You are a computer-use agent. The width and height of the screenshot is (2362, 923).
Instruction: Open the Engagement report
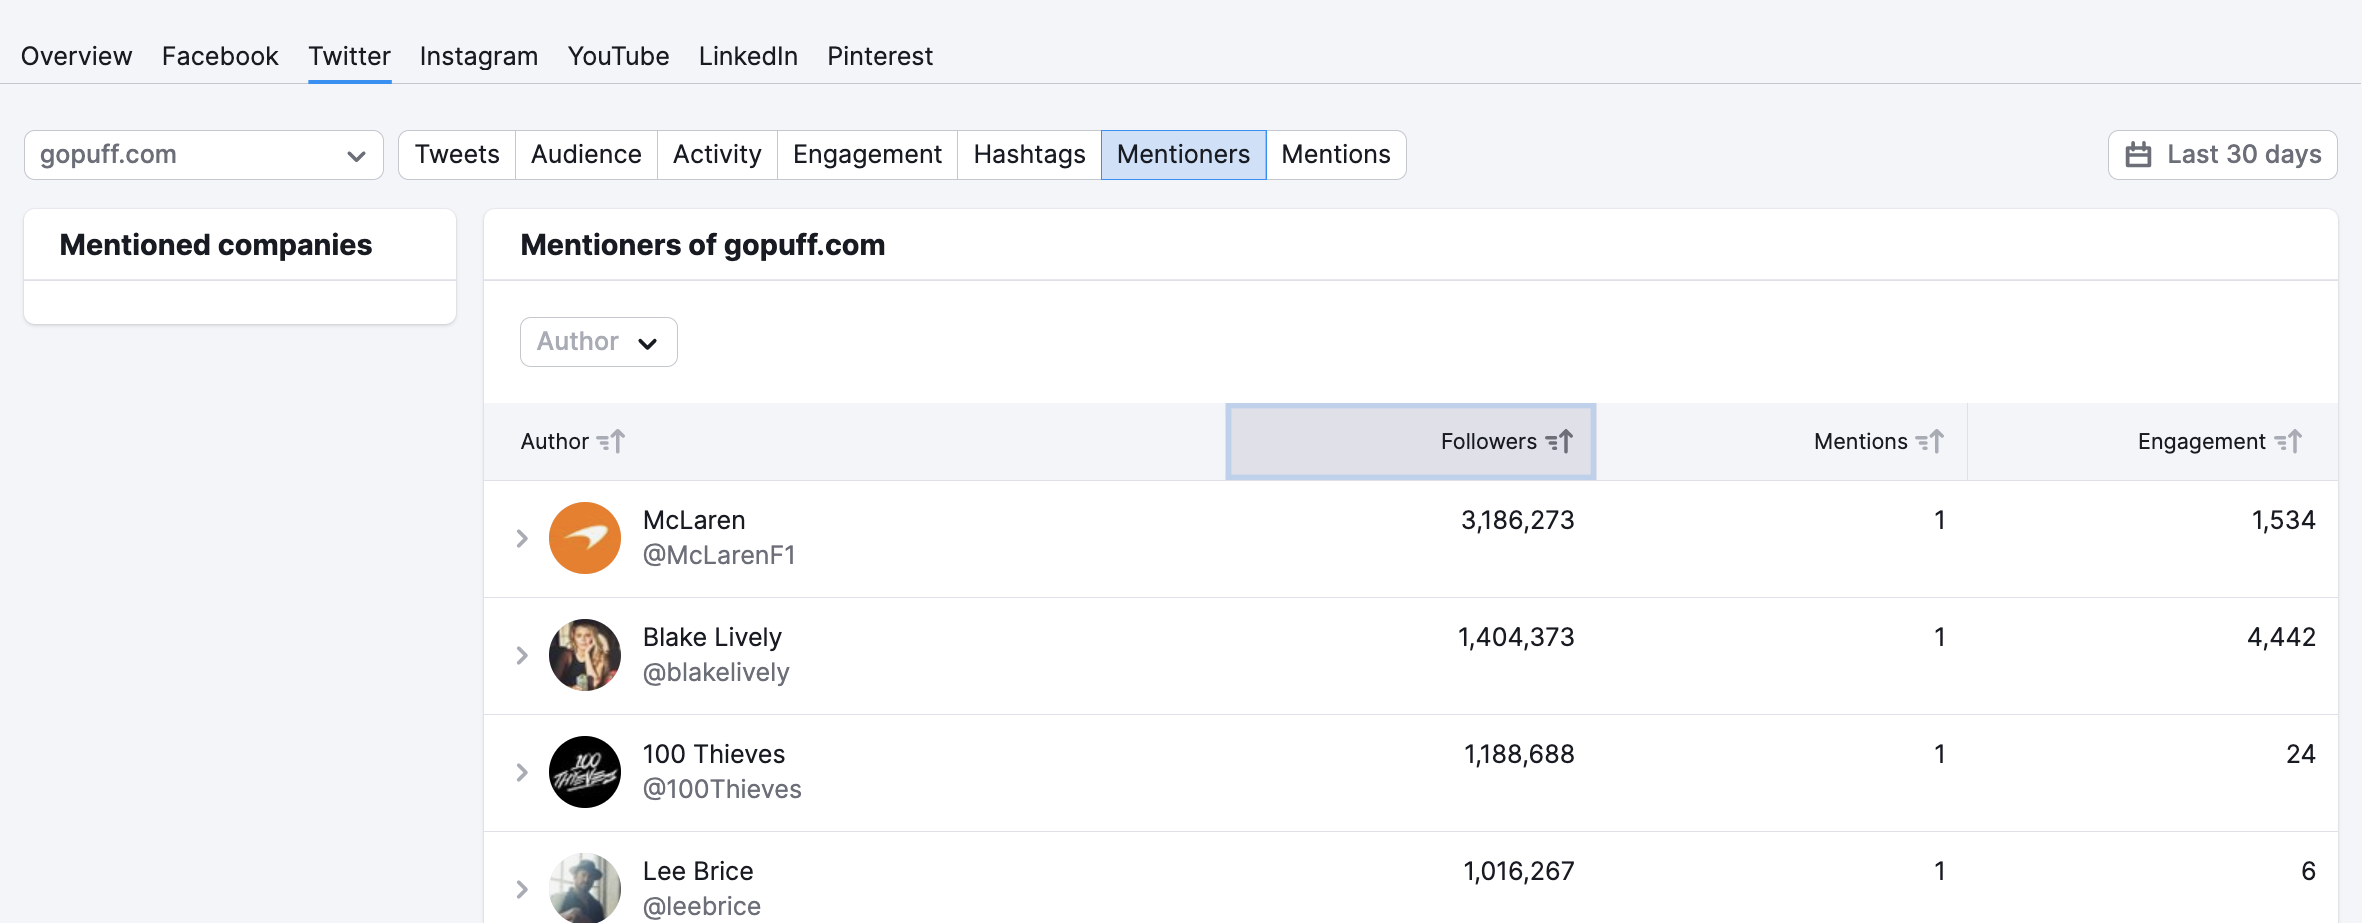867,155
